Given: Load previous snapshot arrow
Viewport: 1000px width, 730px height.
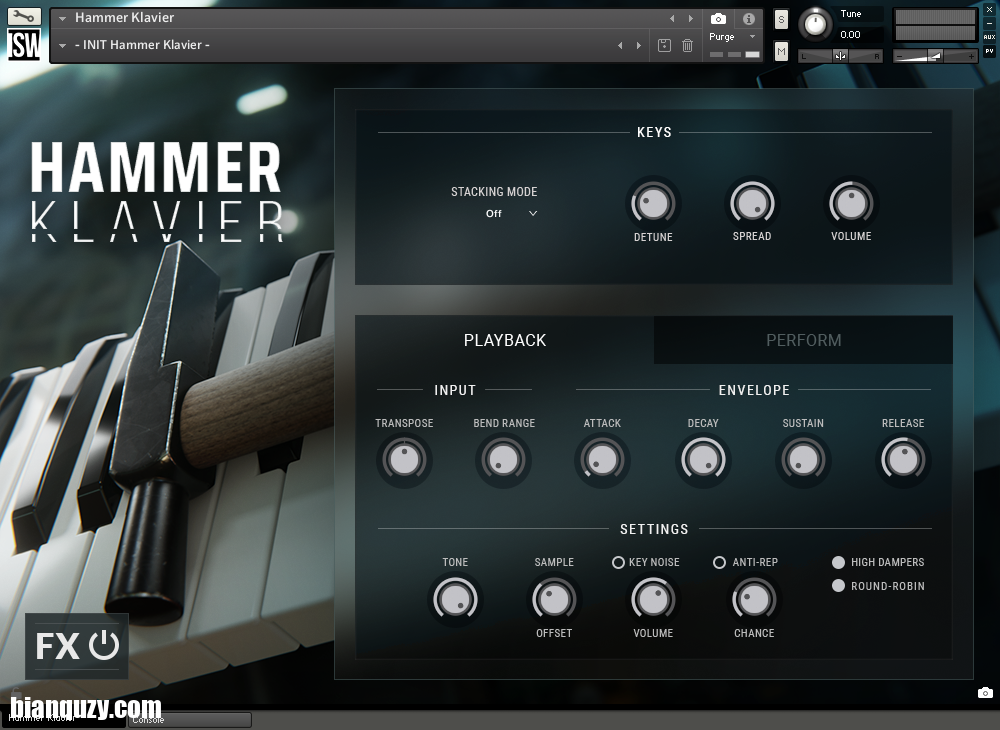Looking at the screenshot, I should click(620, 45).
